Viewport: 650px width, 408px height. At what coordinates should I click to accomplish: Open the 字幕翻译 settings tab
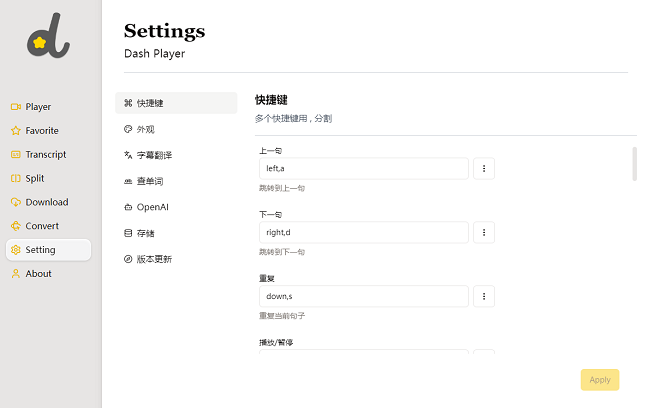click(154, 155)
